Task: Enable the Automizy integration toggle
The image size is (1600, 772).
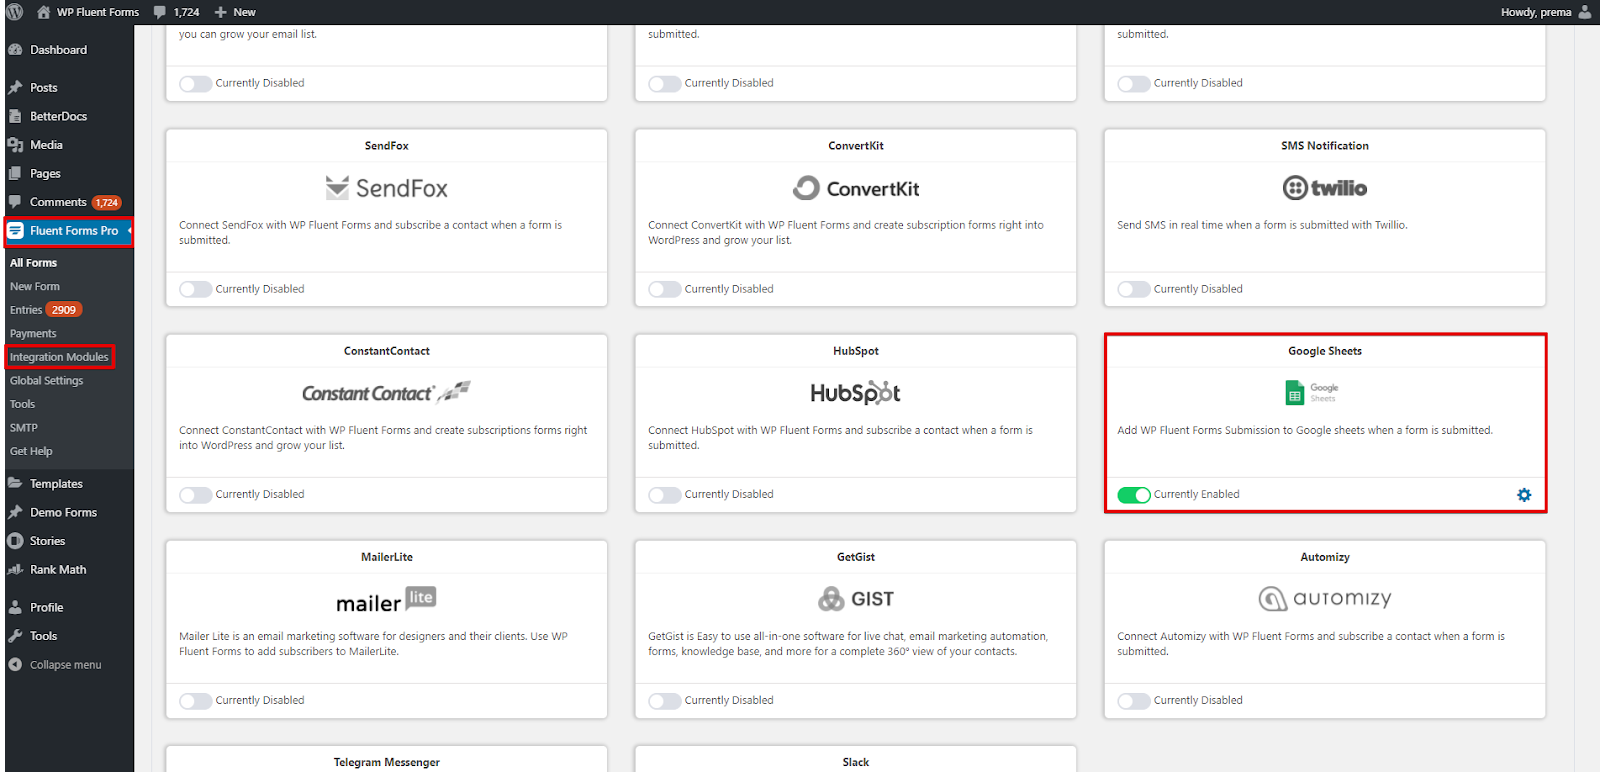Action: [1133, 701]
